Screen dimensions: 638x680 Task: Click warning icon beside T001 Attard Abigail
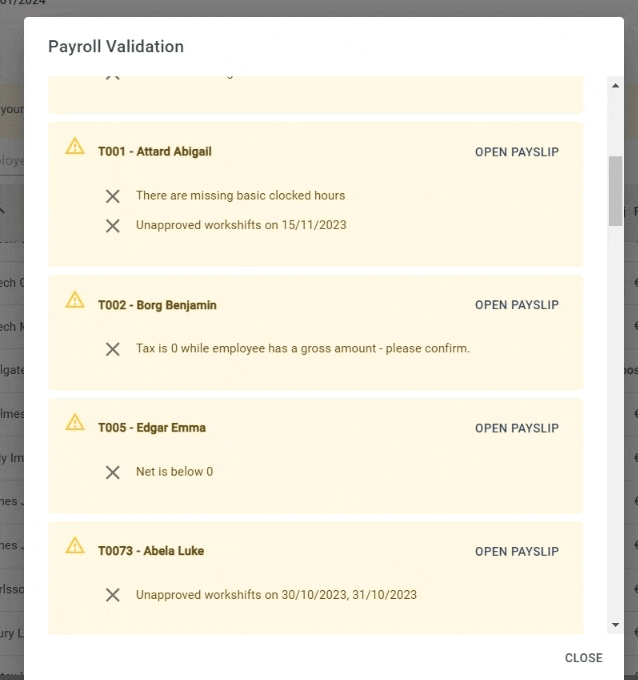[75, 146]
